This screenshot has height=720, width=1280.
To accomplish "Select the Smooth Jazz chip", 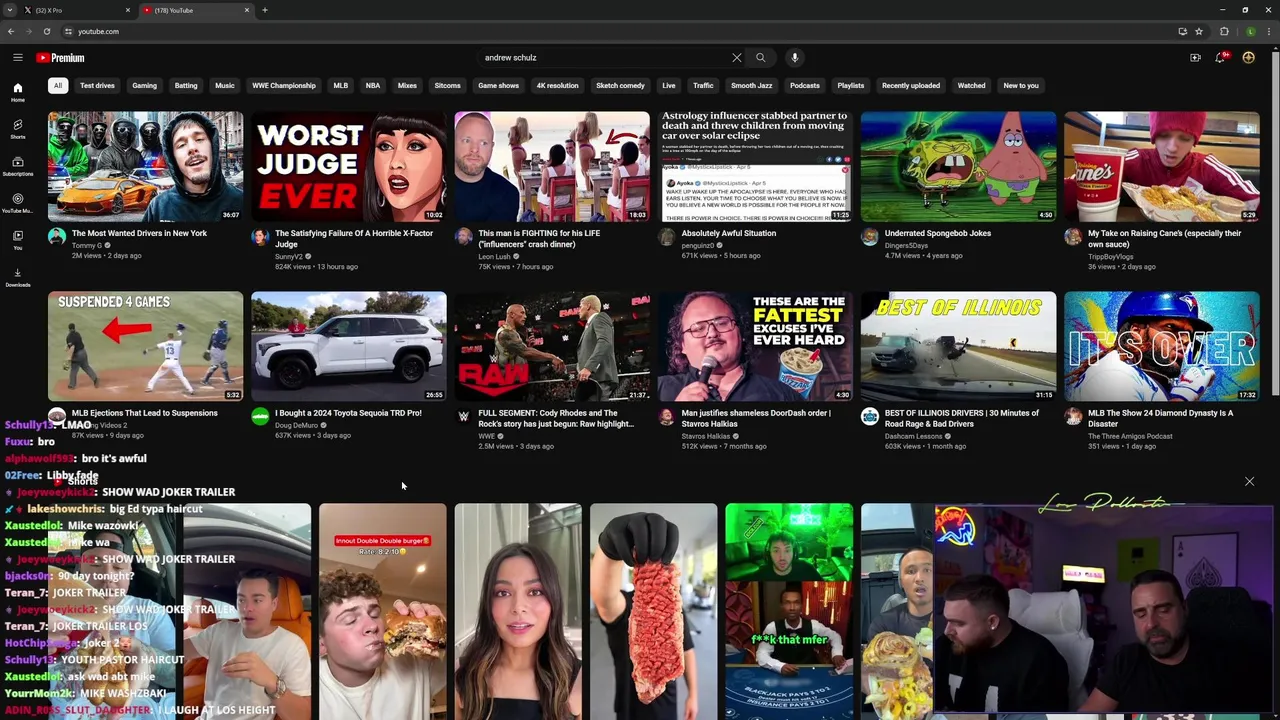I will (751, 86).
